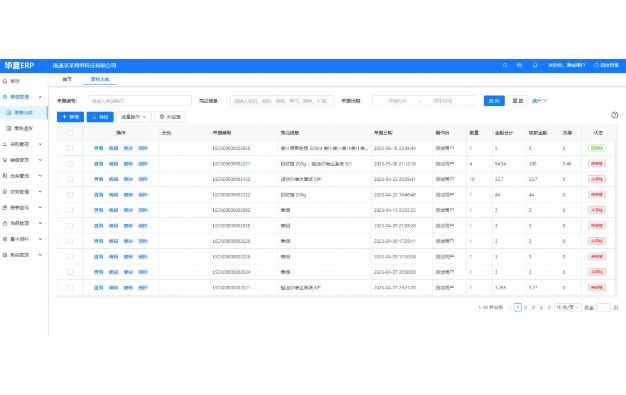This screenshot has height=395, width=626.
Task: Click 复制 link in the last table row
Action: (128, 288)
